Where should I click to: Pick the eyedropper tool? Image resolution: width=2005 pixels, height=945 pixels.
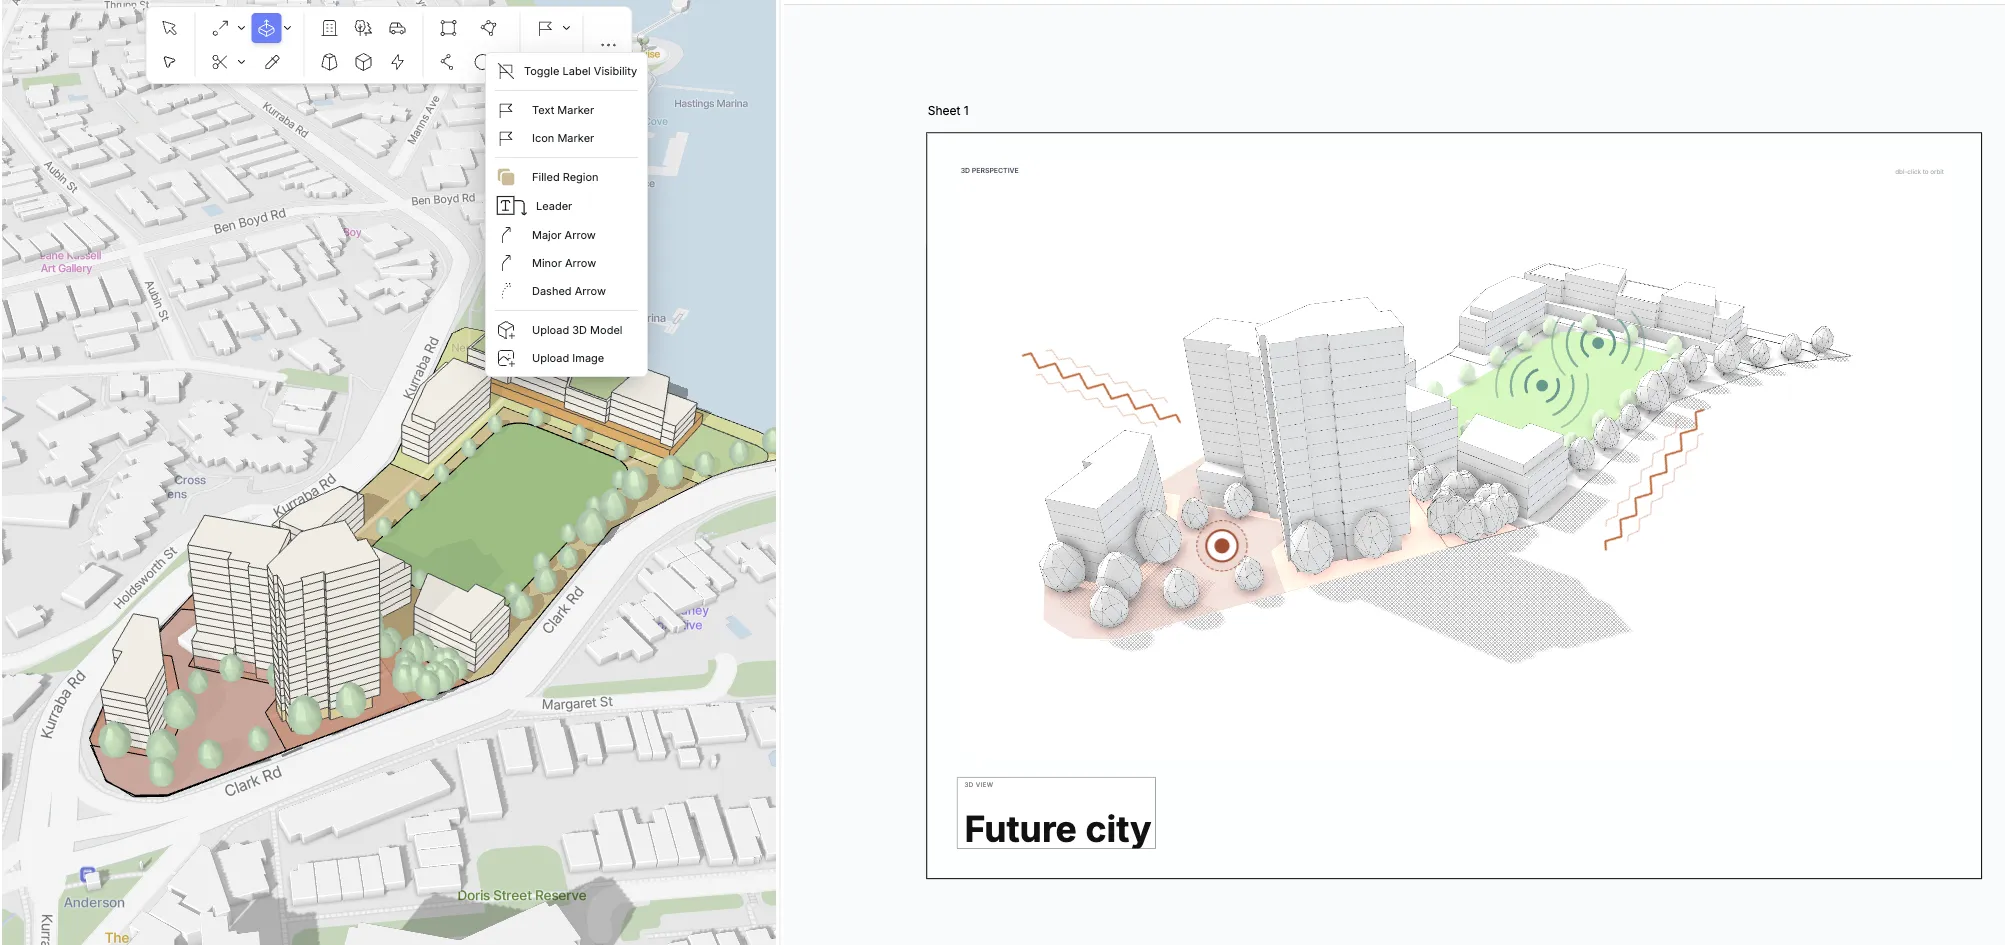(x=272, y=62)
